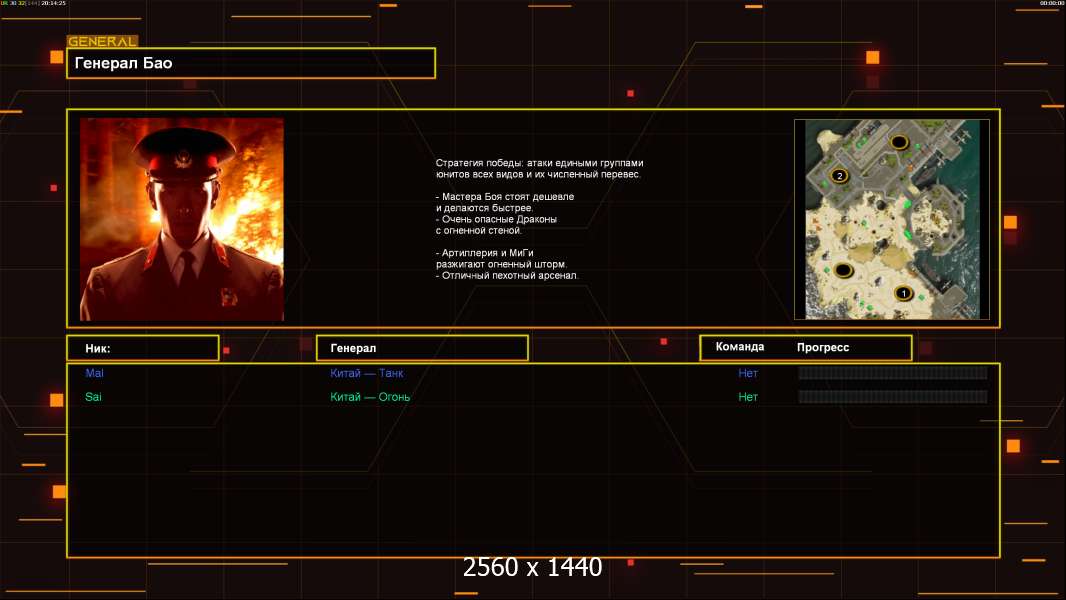Viewport: 1066px width, 600px height.
Task: Click Mai's team value Нет
Action: click(748, 373)
